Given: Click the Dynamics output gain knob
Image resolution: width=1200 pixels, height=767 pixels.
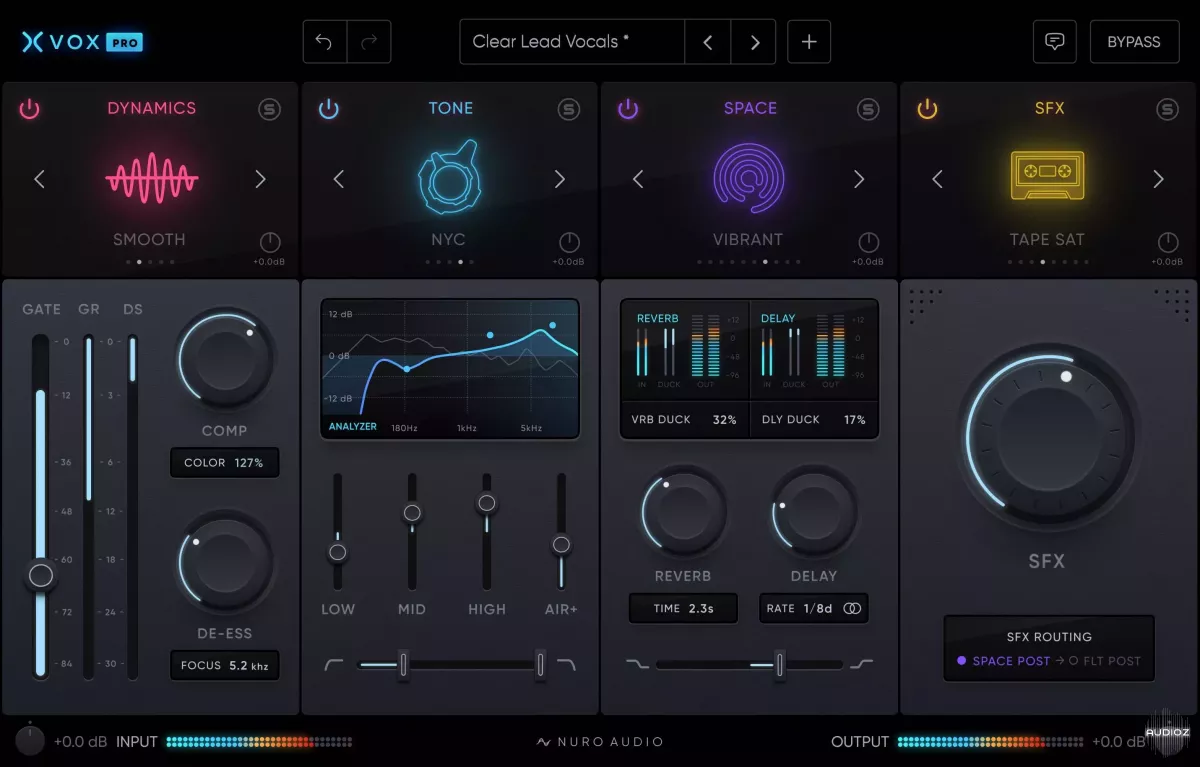Looking at the screenshot, I should coord(270,242).
